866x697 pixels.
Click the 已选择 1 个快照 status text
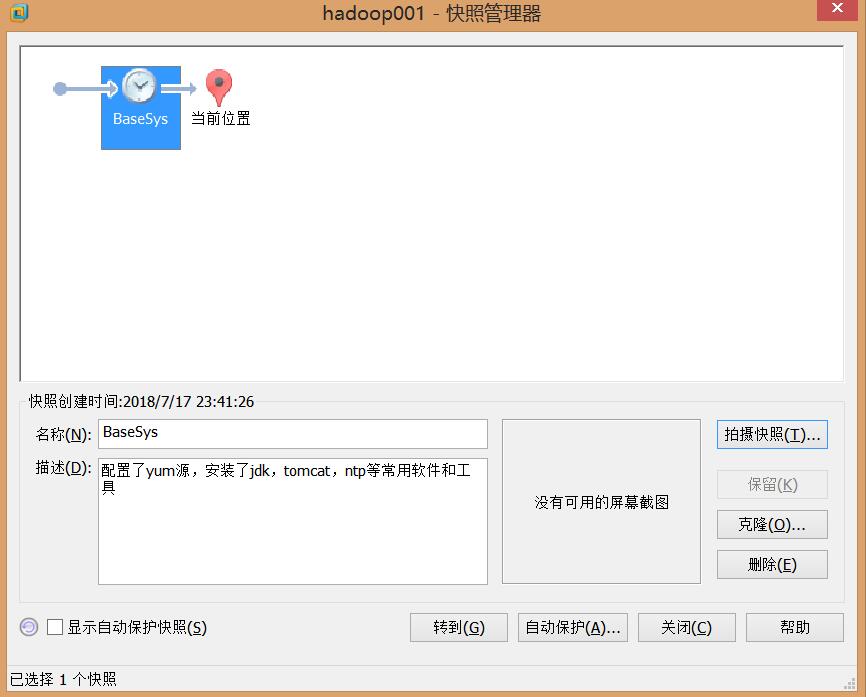63,679
